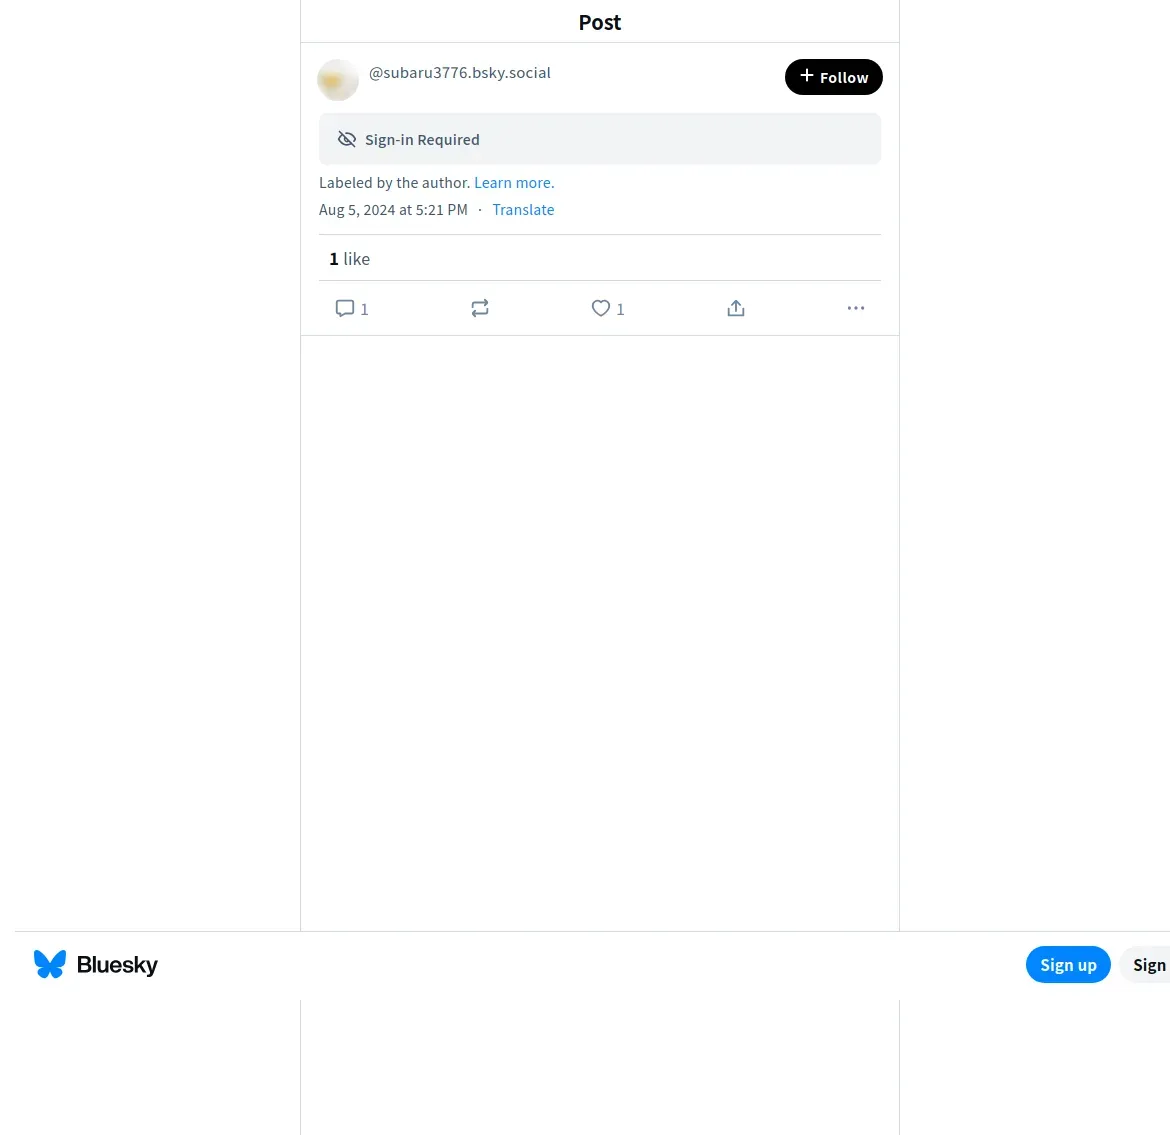
Task: Open the blurred profile avatar
Action: pyautogui.click(x=338, y=80)
